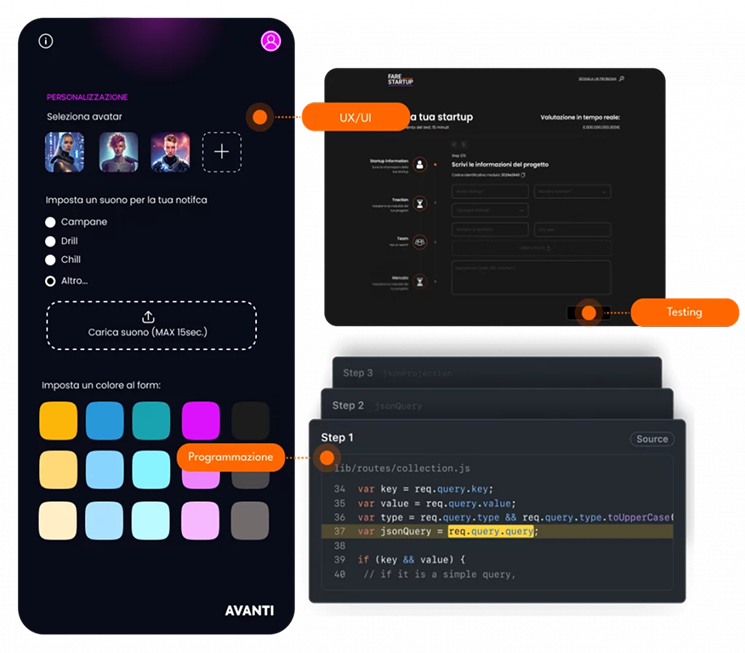Select the Chill sound radio button
This screenshot has height=653, width=745.
[x=50, y=260]
